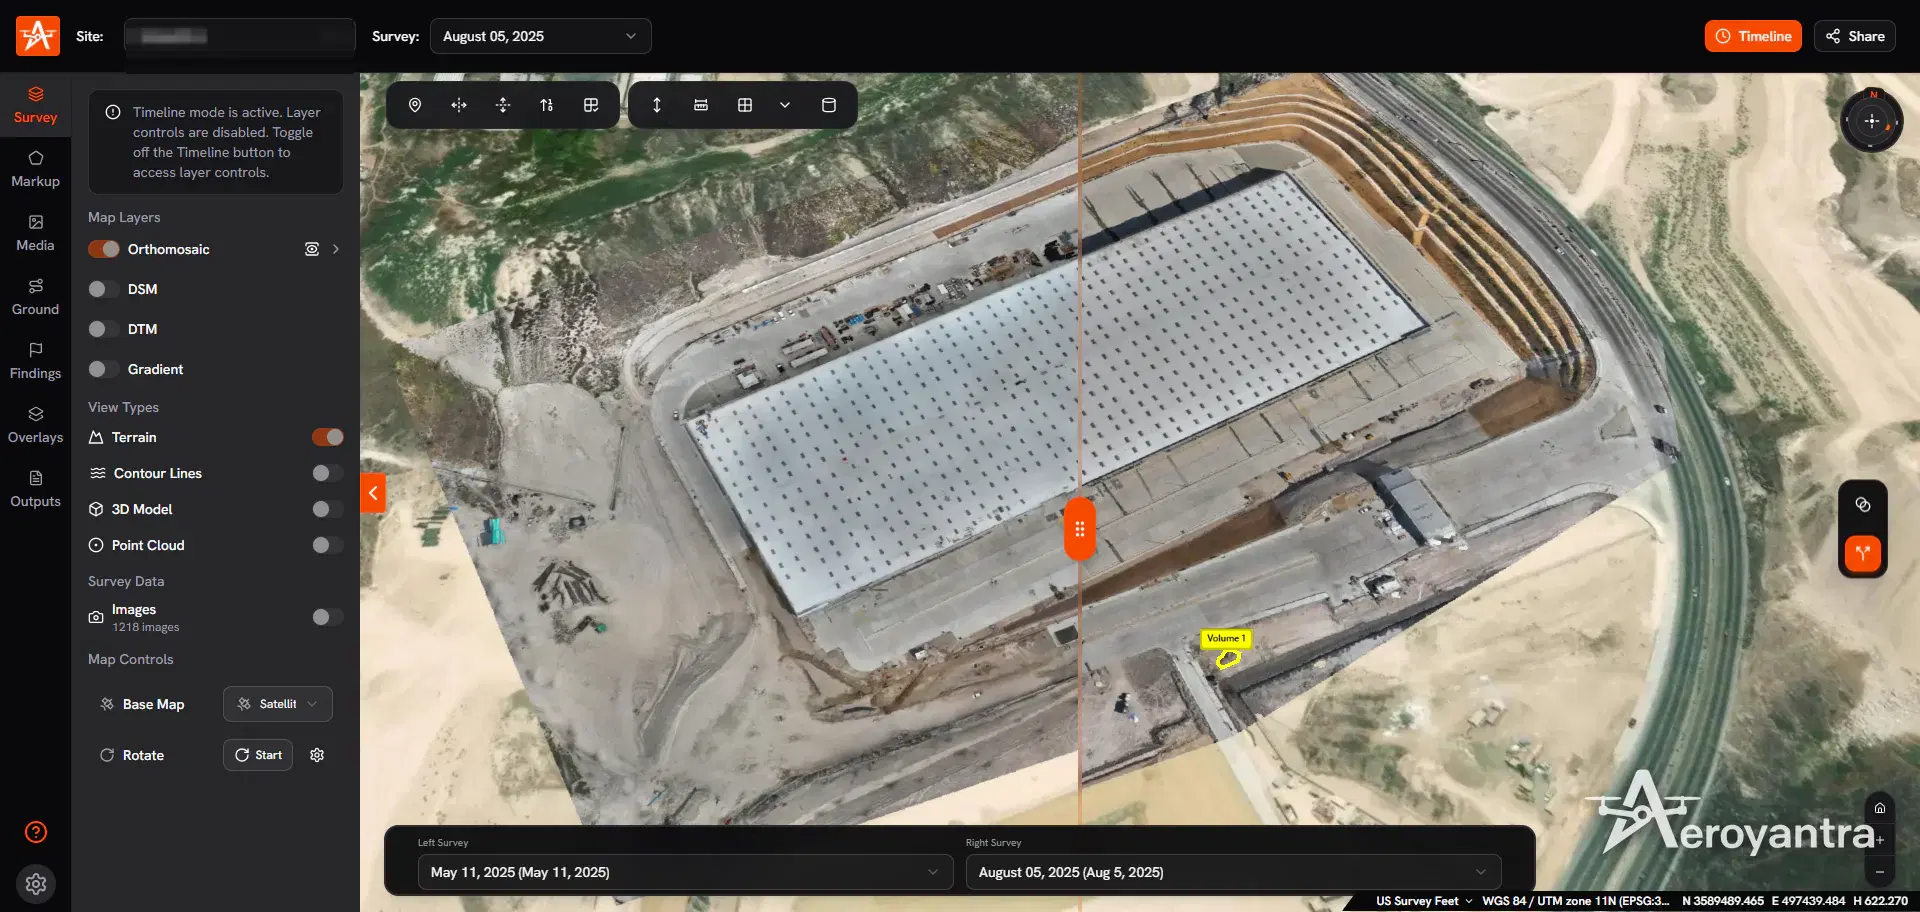Click the Share button

[x=1855, y=36]
